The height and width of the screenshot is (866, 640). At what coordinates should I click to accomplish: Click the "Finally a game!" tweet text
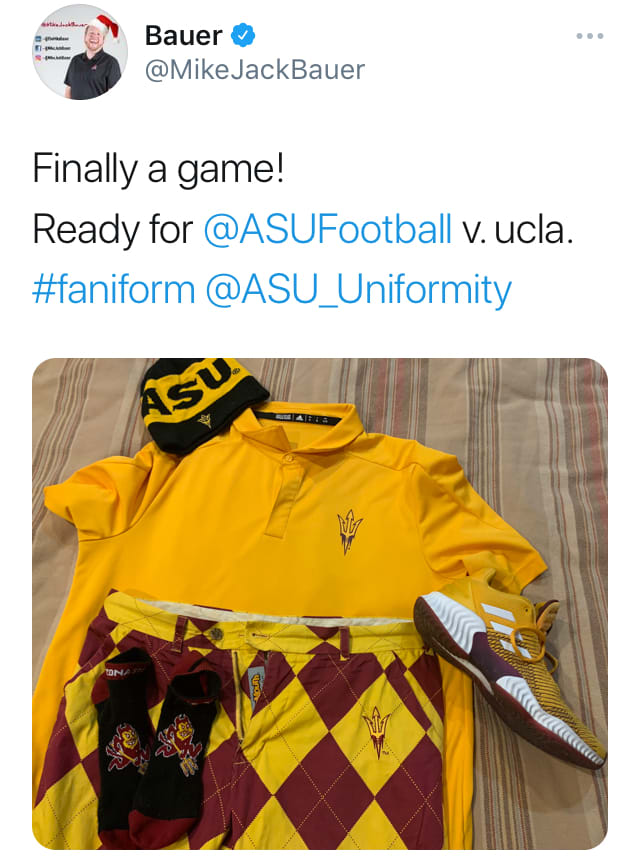(158, 168)
